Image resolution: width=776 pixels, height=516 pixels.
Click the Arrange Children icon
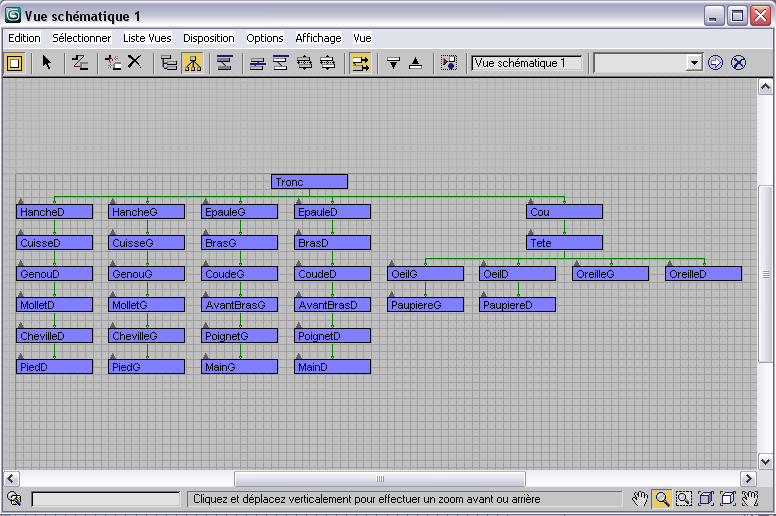tap(257, 63)
